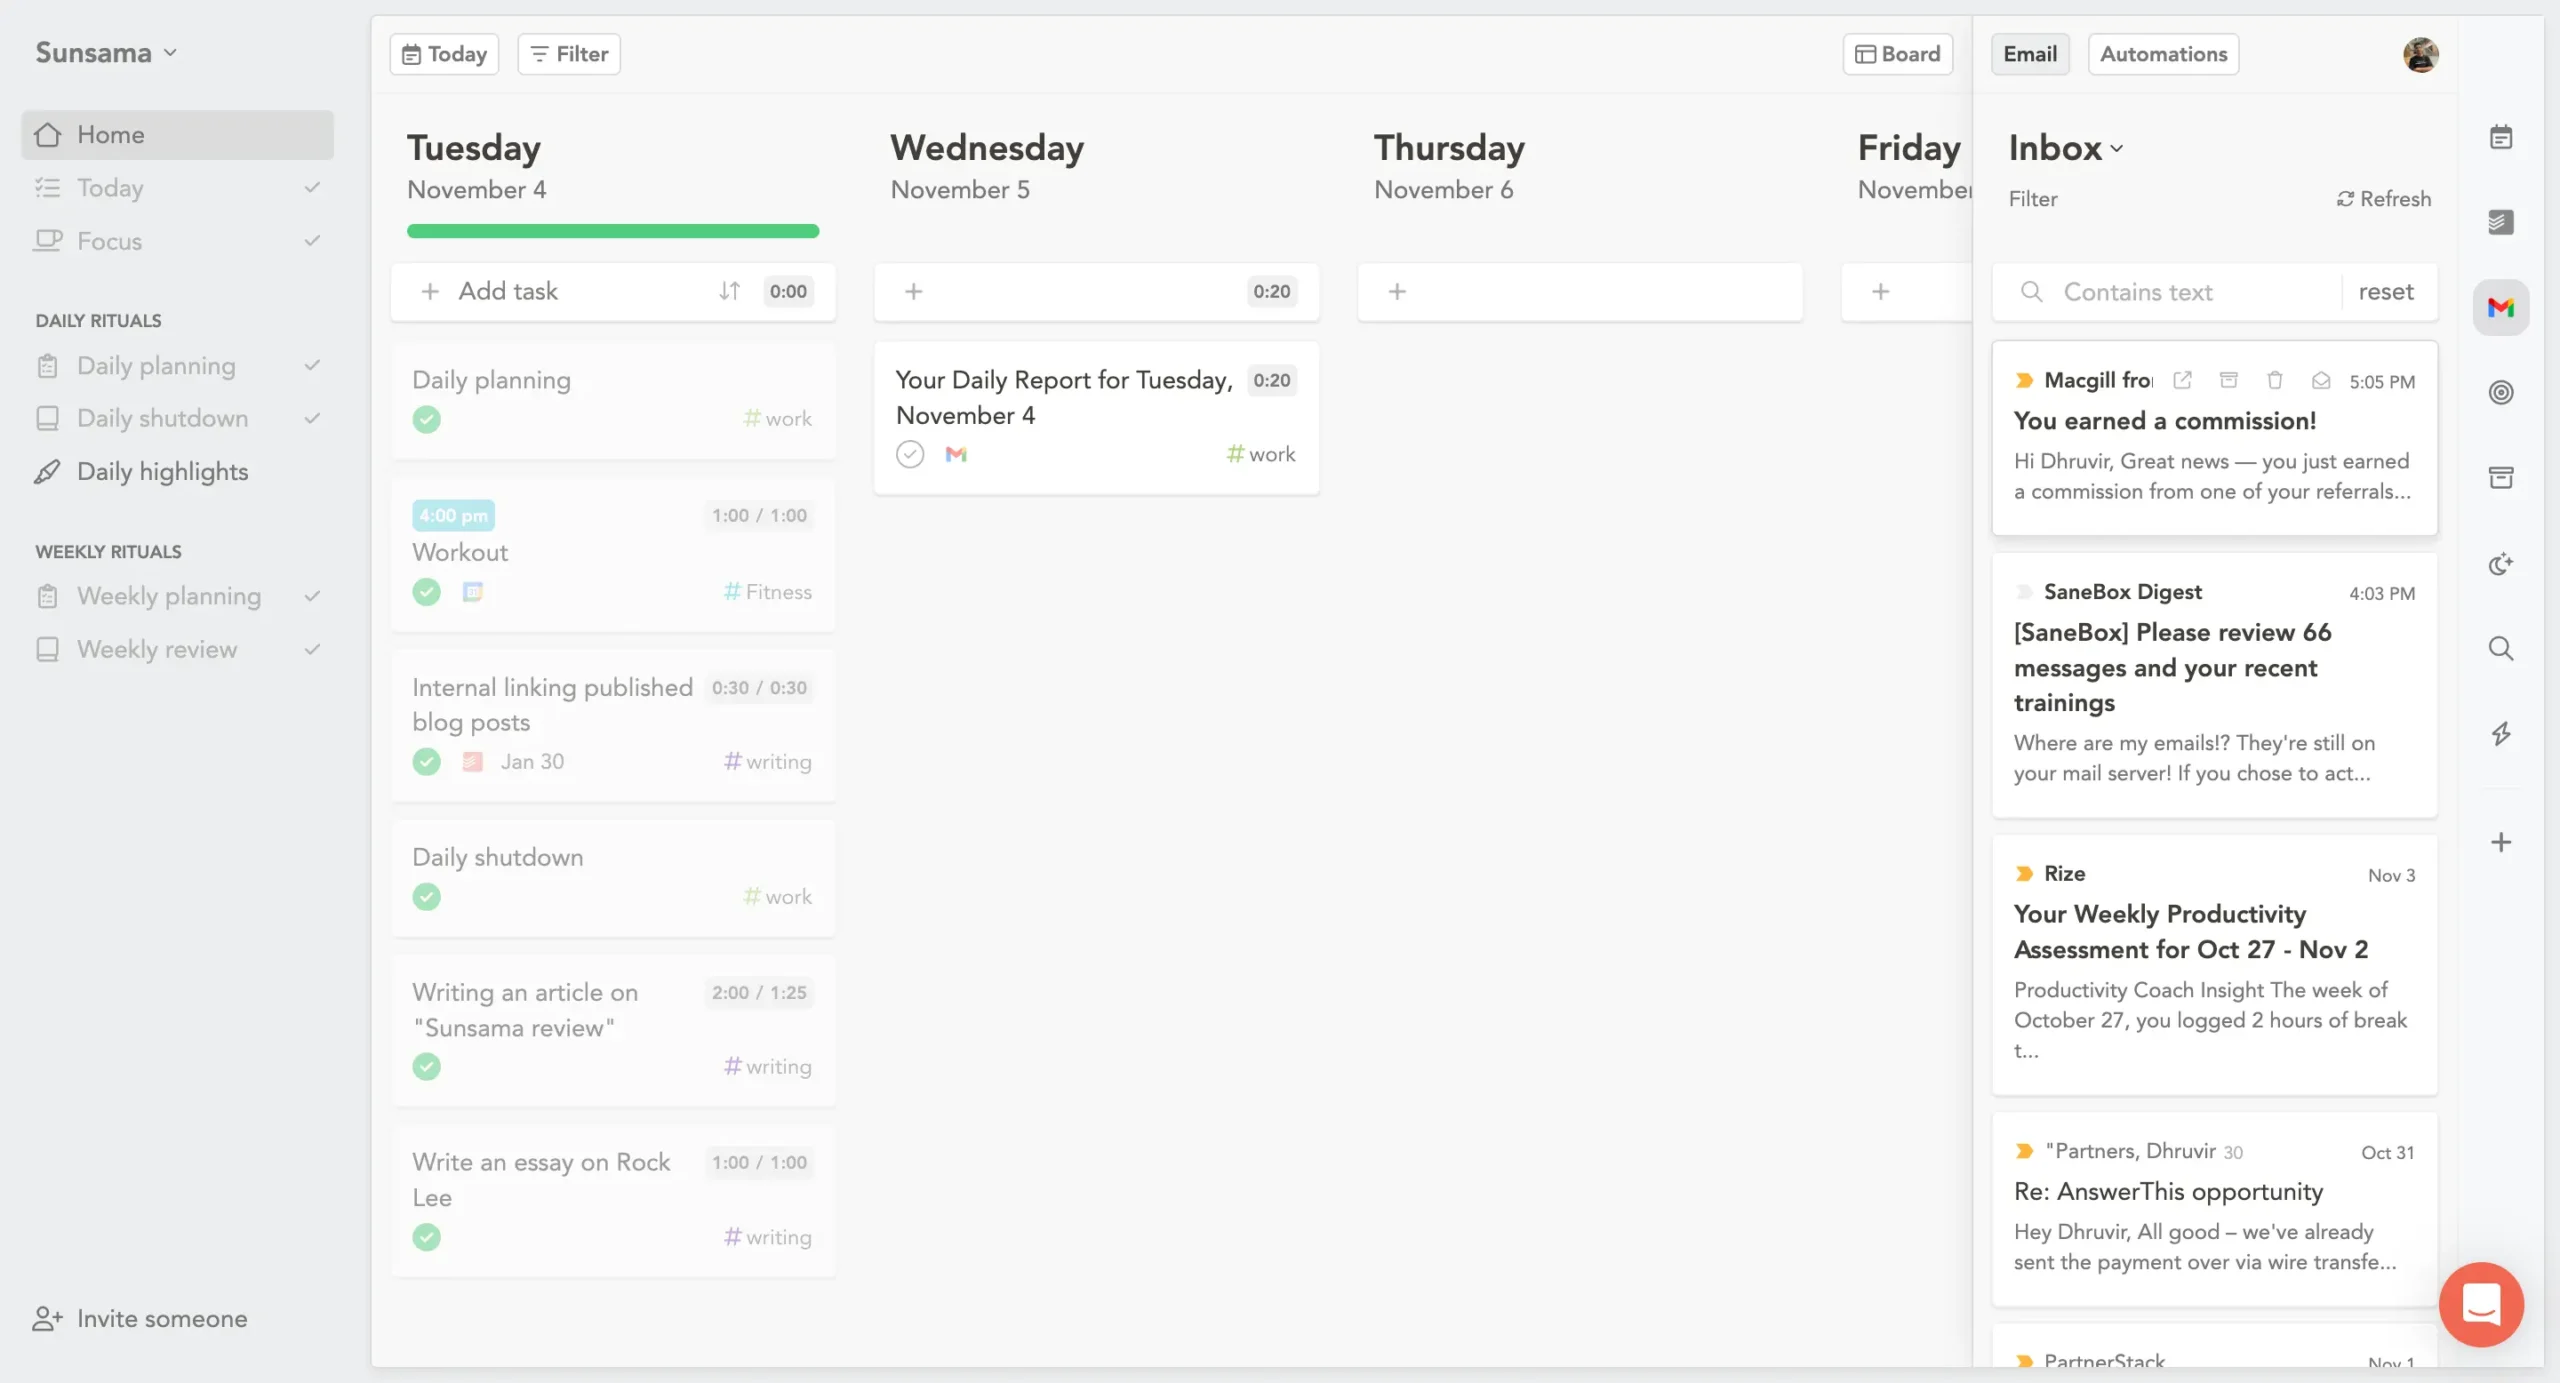The width and height of the screenshot is (2560, 1383).
Task: Archive the Macgill commission email
Action: coord(2228,380)
